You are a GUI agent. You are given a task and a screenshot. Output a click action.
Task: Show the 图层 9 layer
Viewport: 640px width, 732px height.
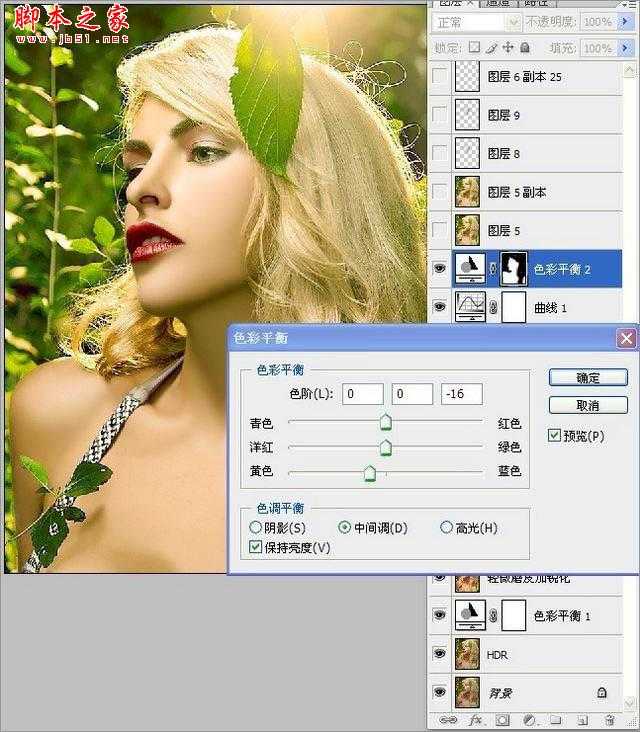click(x=439, y=114)
